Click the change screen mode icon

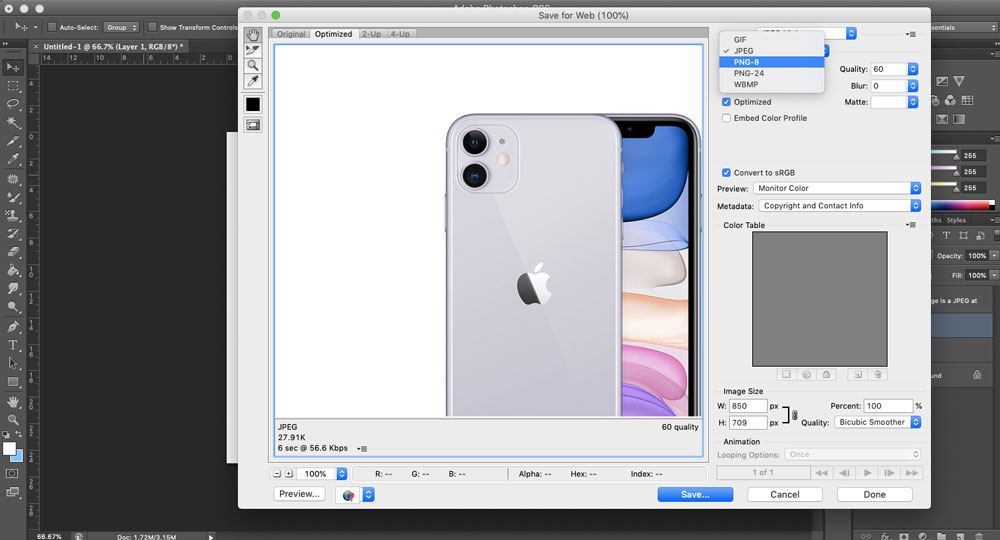(x=12, y=492)
